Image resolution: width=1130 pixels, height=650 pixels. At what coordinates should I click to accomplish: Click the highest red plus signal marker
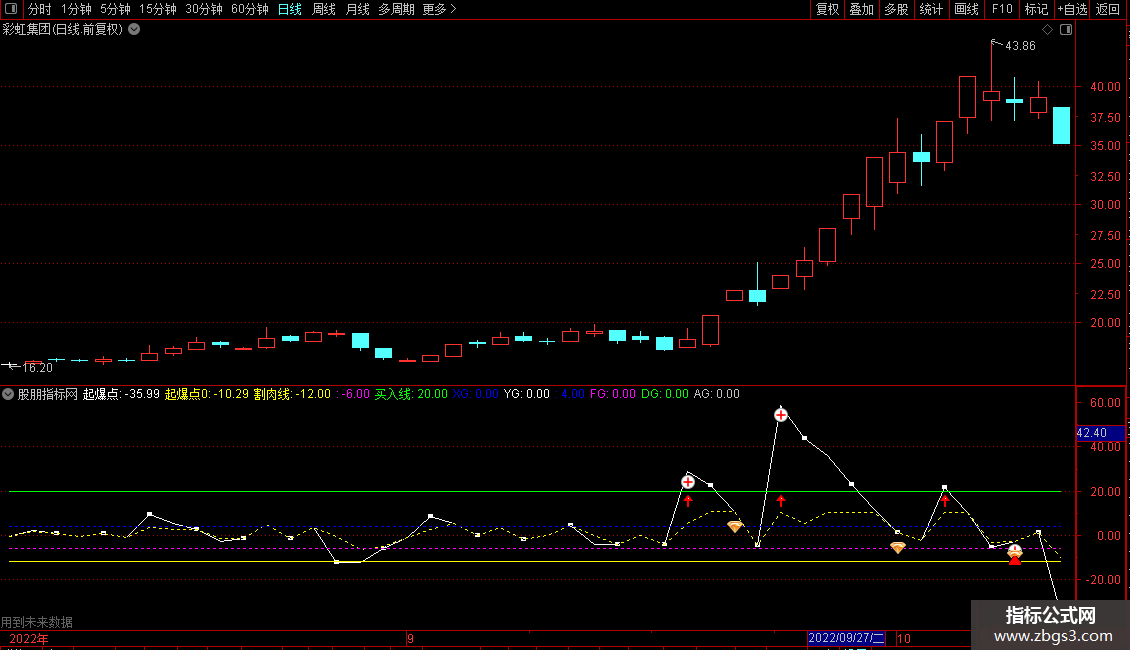tap(780, 415)
